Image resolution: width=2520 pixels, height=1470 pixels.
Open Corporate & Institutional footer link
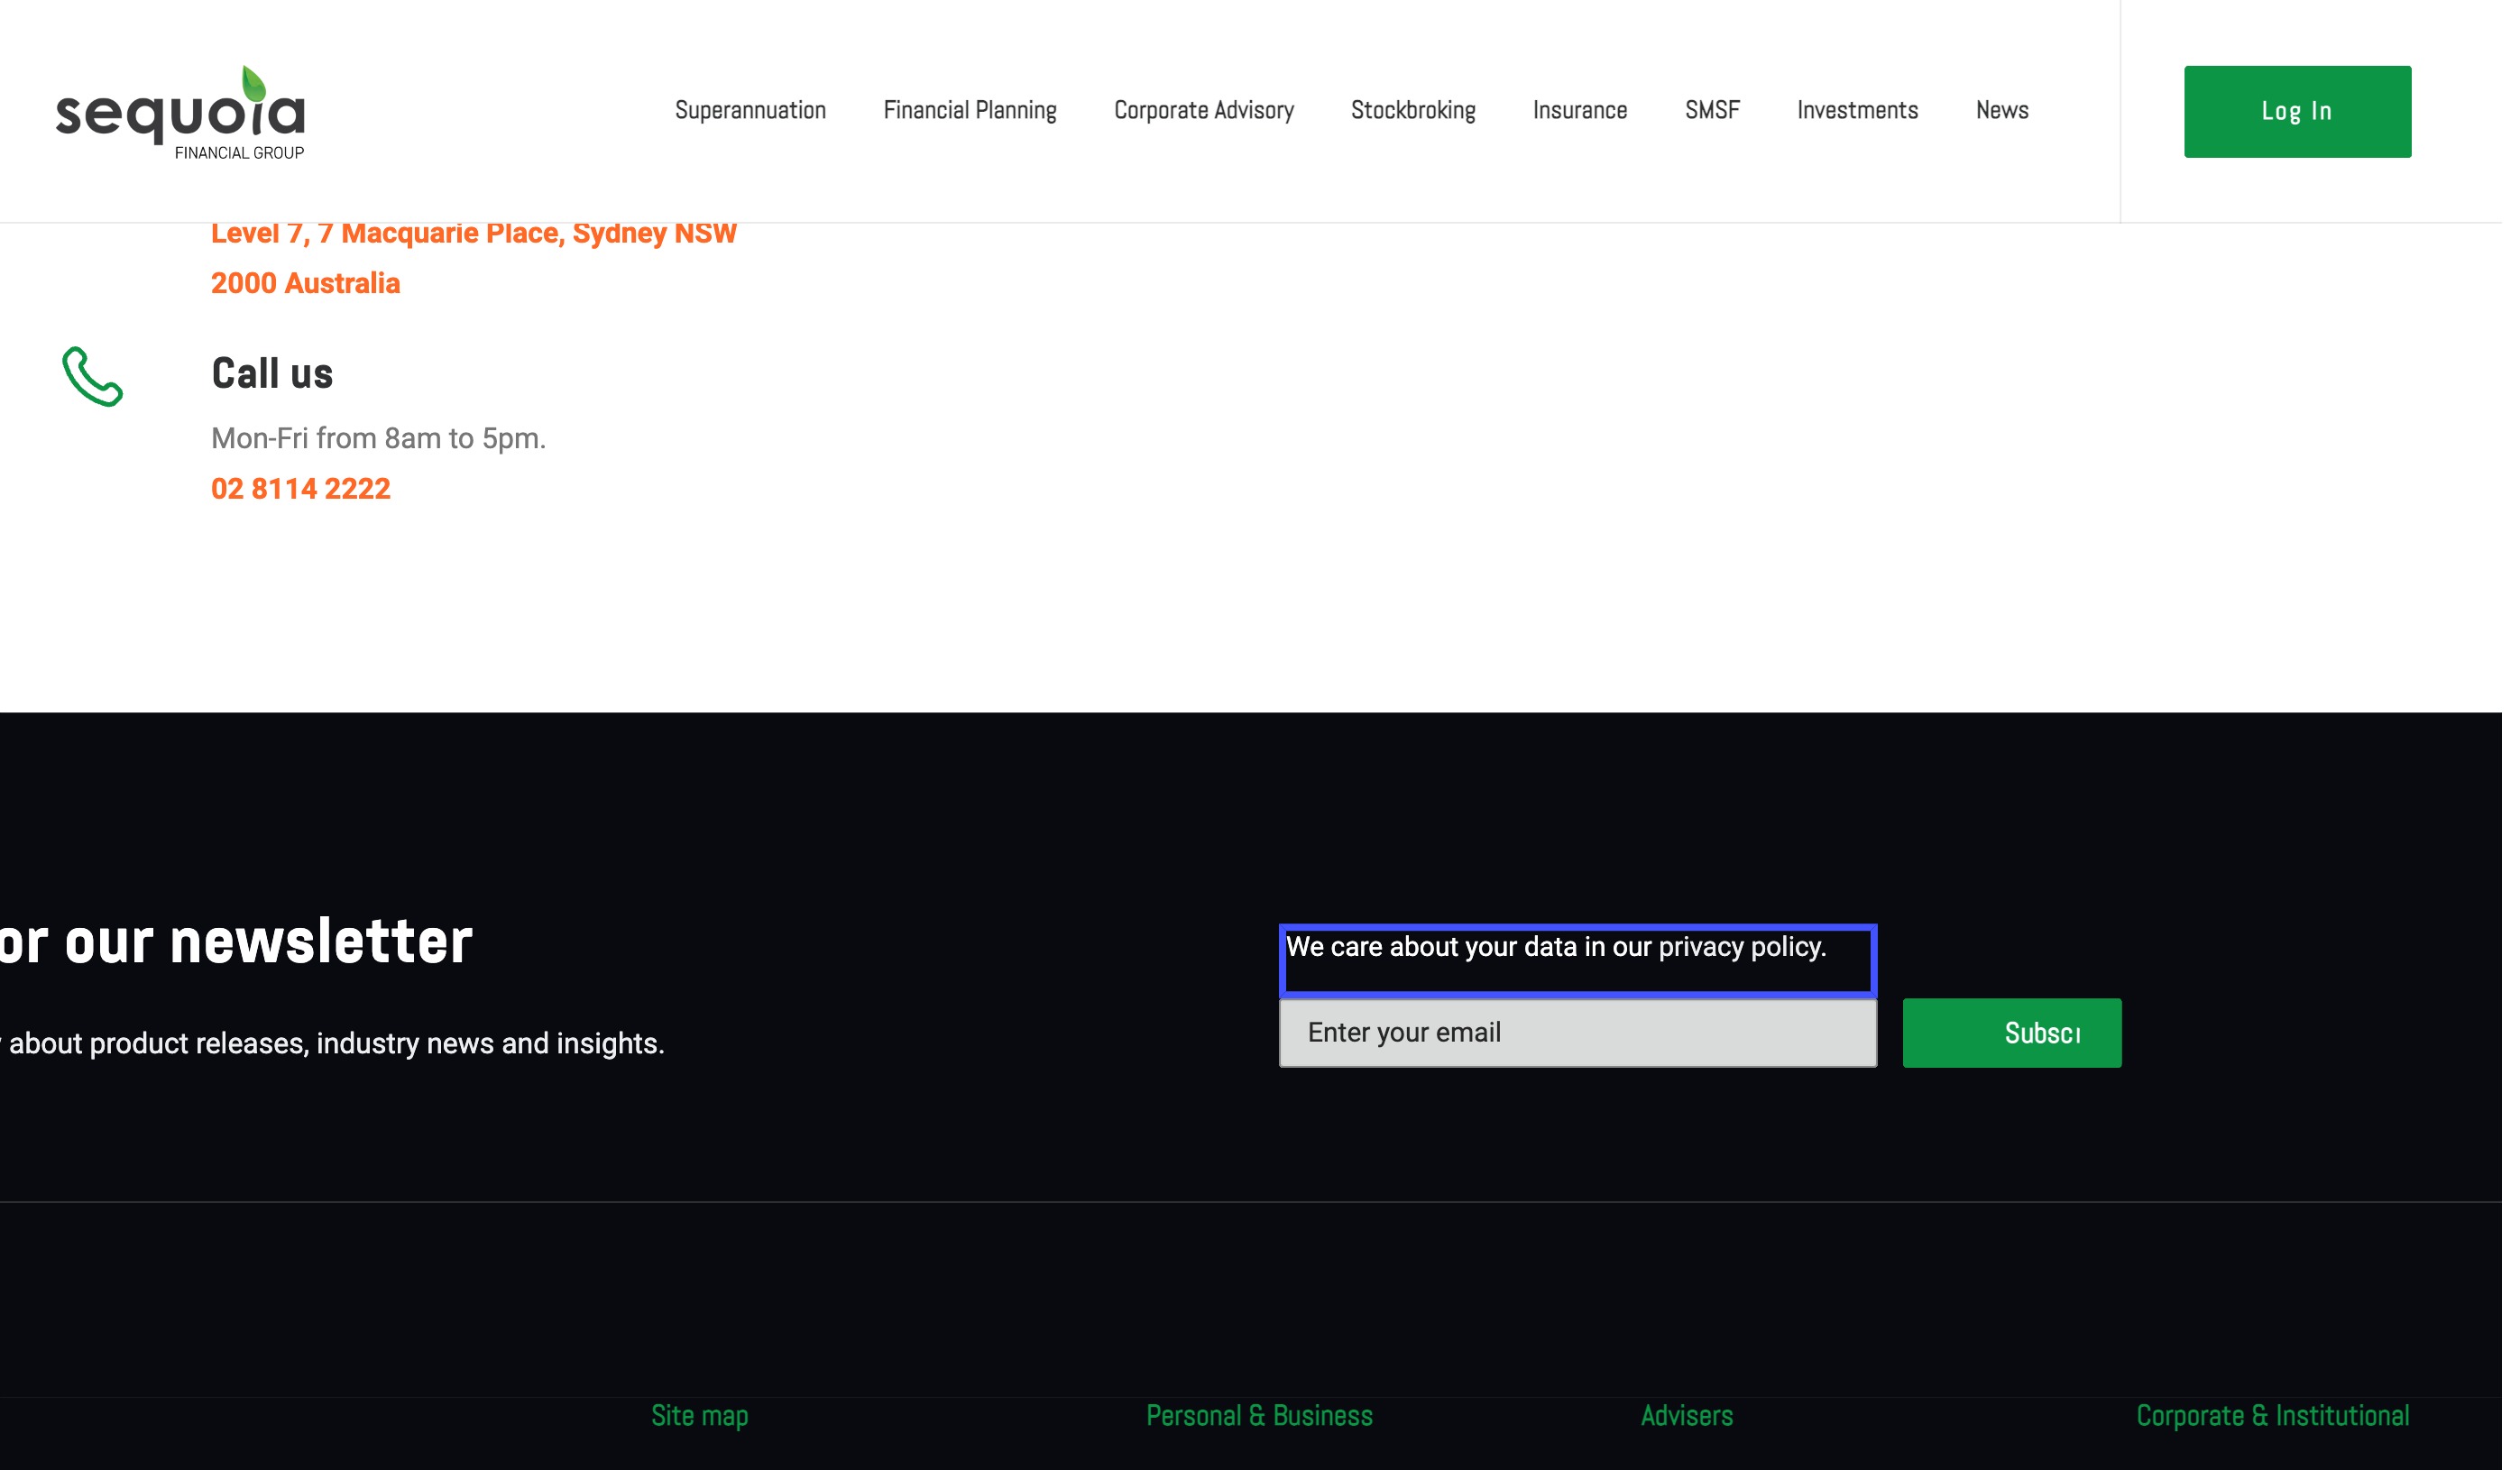pos(2271,1415)
